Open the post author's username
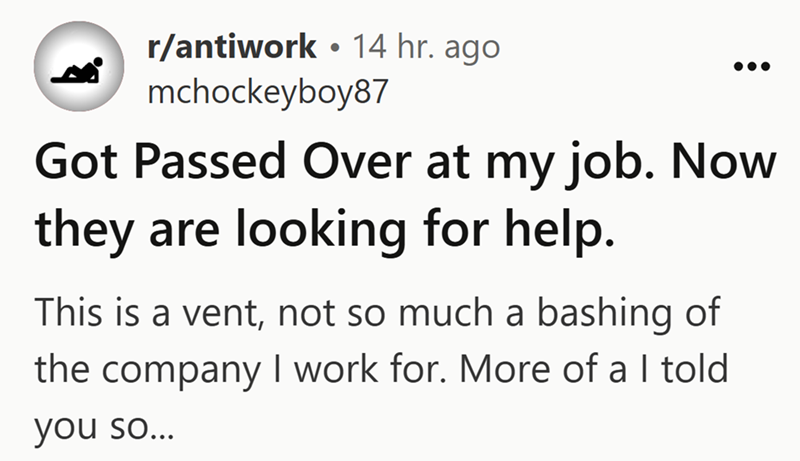 265,93
